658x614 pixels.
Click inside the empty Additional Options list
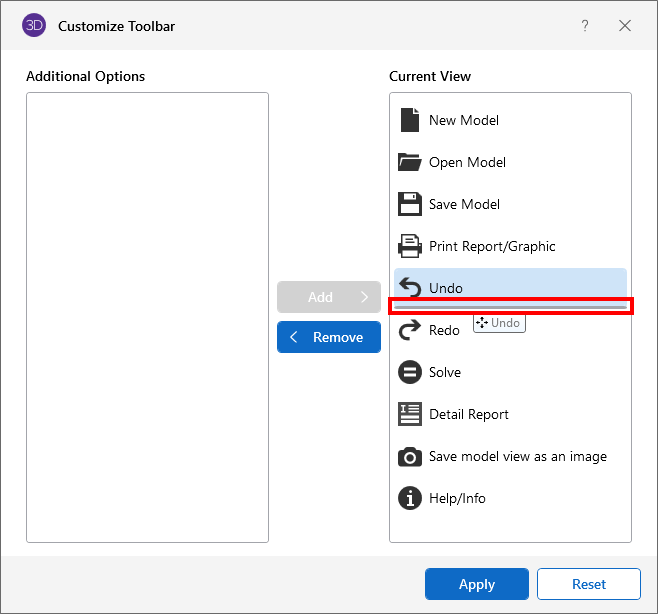pos(147,317)
